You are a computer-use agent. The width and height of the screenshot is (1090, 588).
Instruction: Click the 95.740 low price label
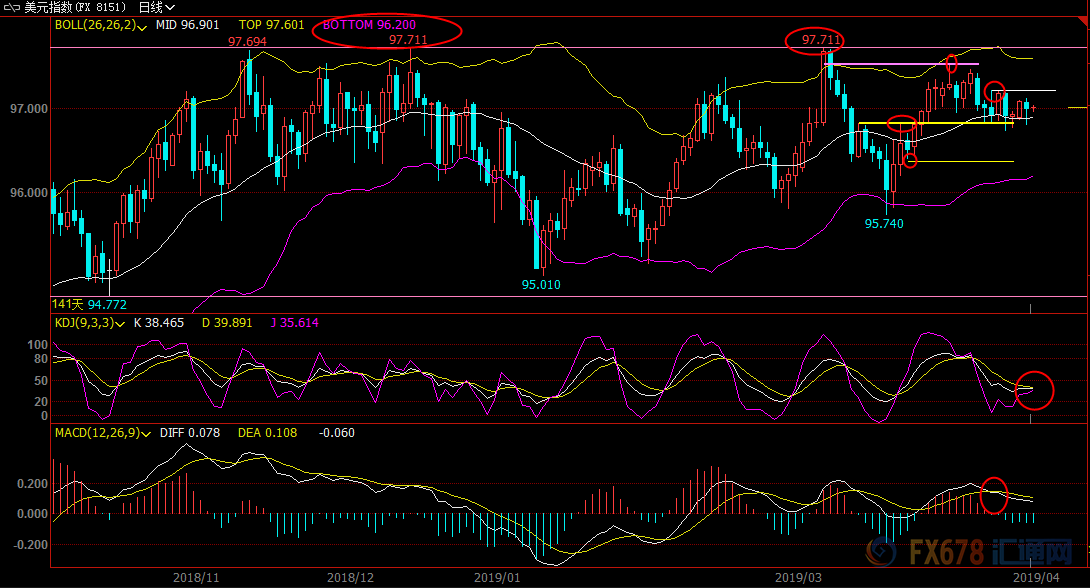click(883, 224)
